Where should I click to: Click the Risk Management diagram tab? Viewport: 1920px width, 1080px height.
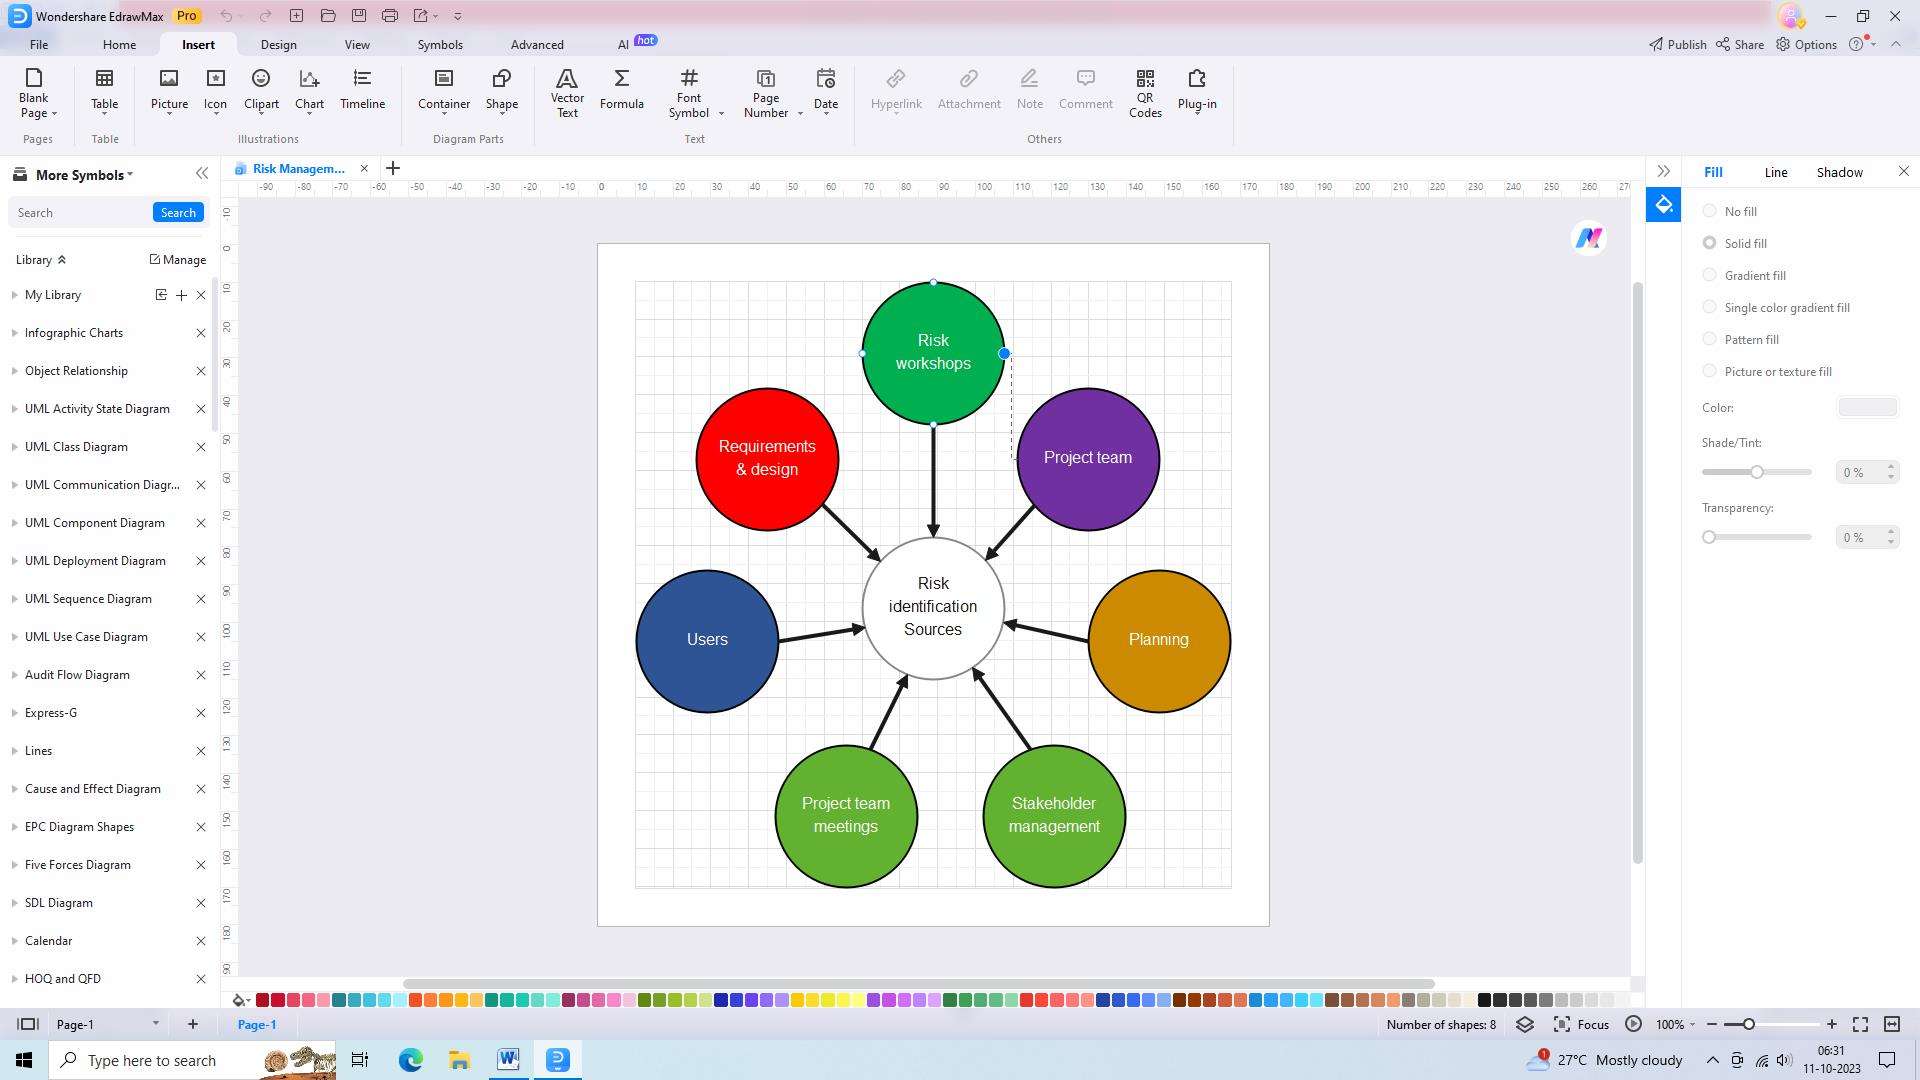(297, 167)
